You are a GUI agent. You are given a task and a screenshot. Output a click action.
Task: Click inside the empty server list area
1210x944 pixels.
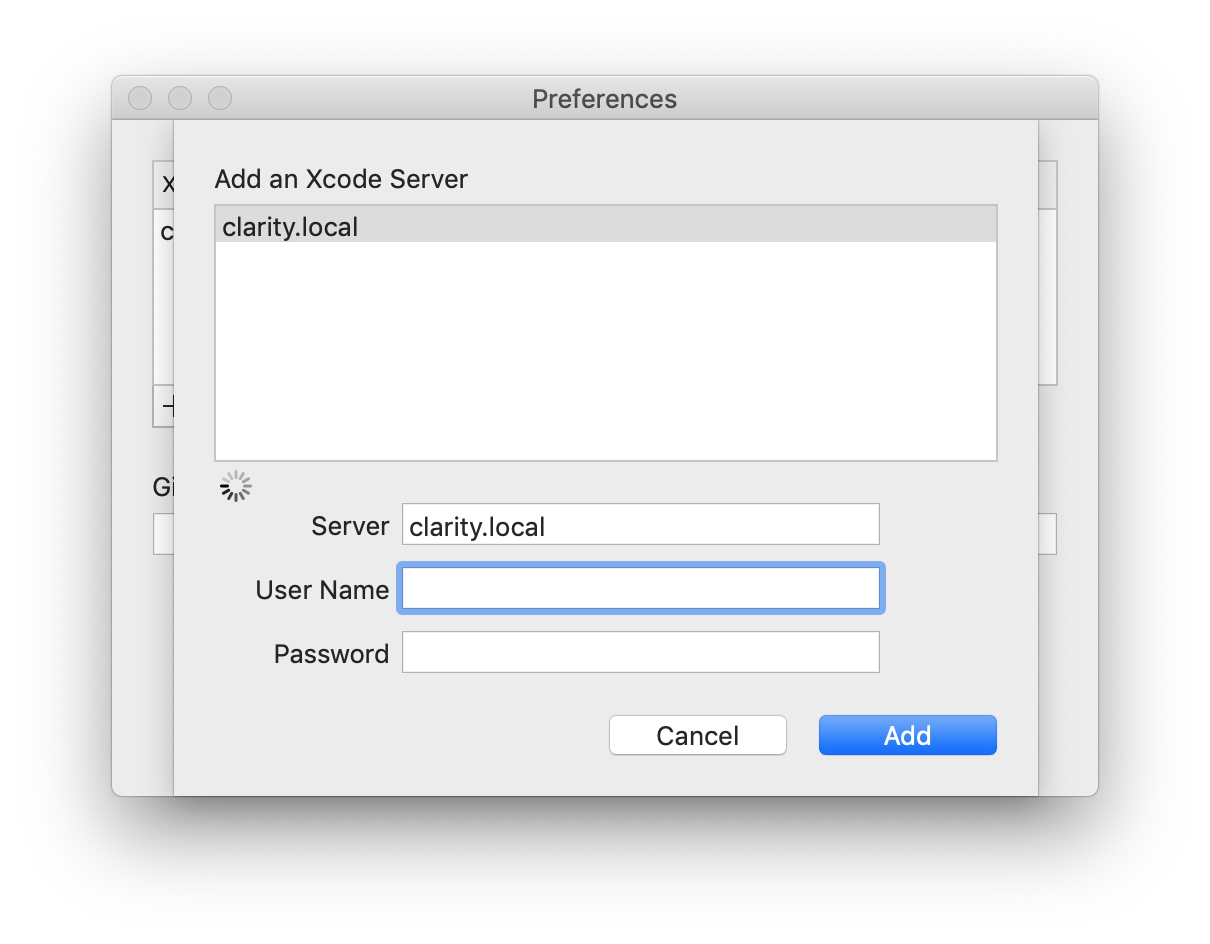coord(605,350)
